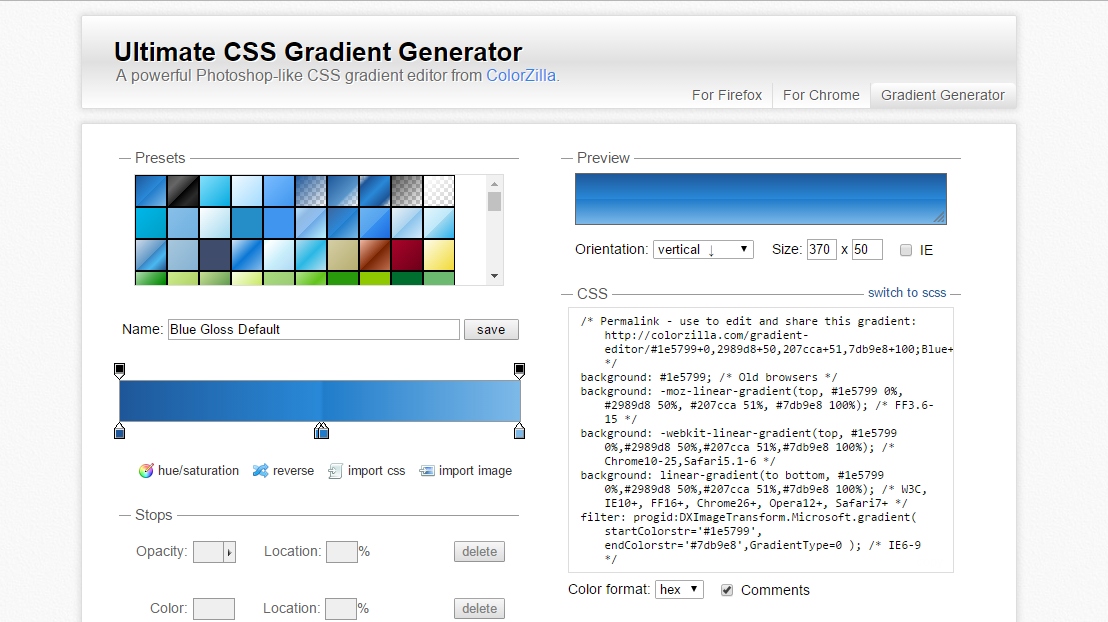
Task: Select the right opacity stop above gradient
Action: pyautogui.click(x=519, y=371)
